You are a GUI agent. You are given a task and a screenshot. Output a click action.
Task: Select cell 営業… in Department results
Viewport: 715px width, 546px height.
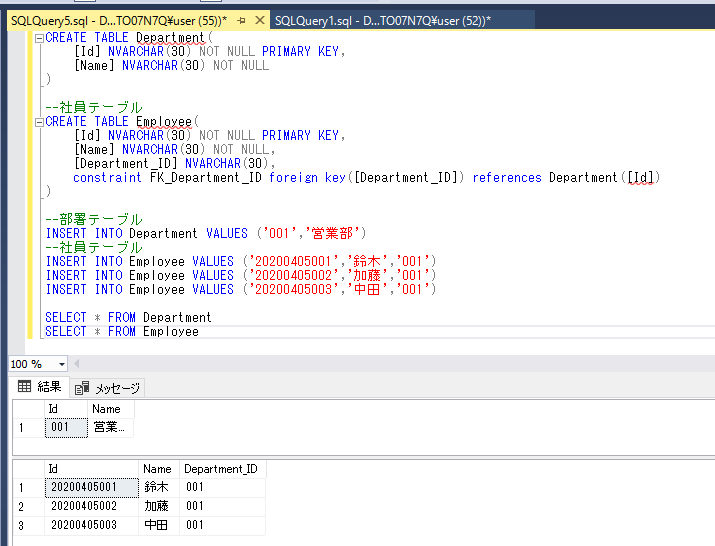coord(111,427)
